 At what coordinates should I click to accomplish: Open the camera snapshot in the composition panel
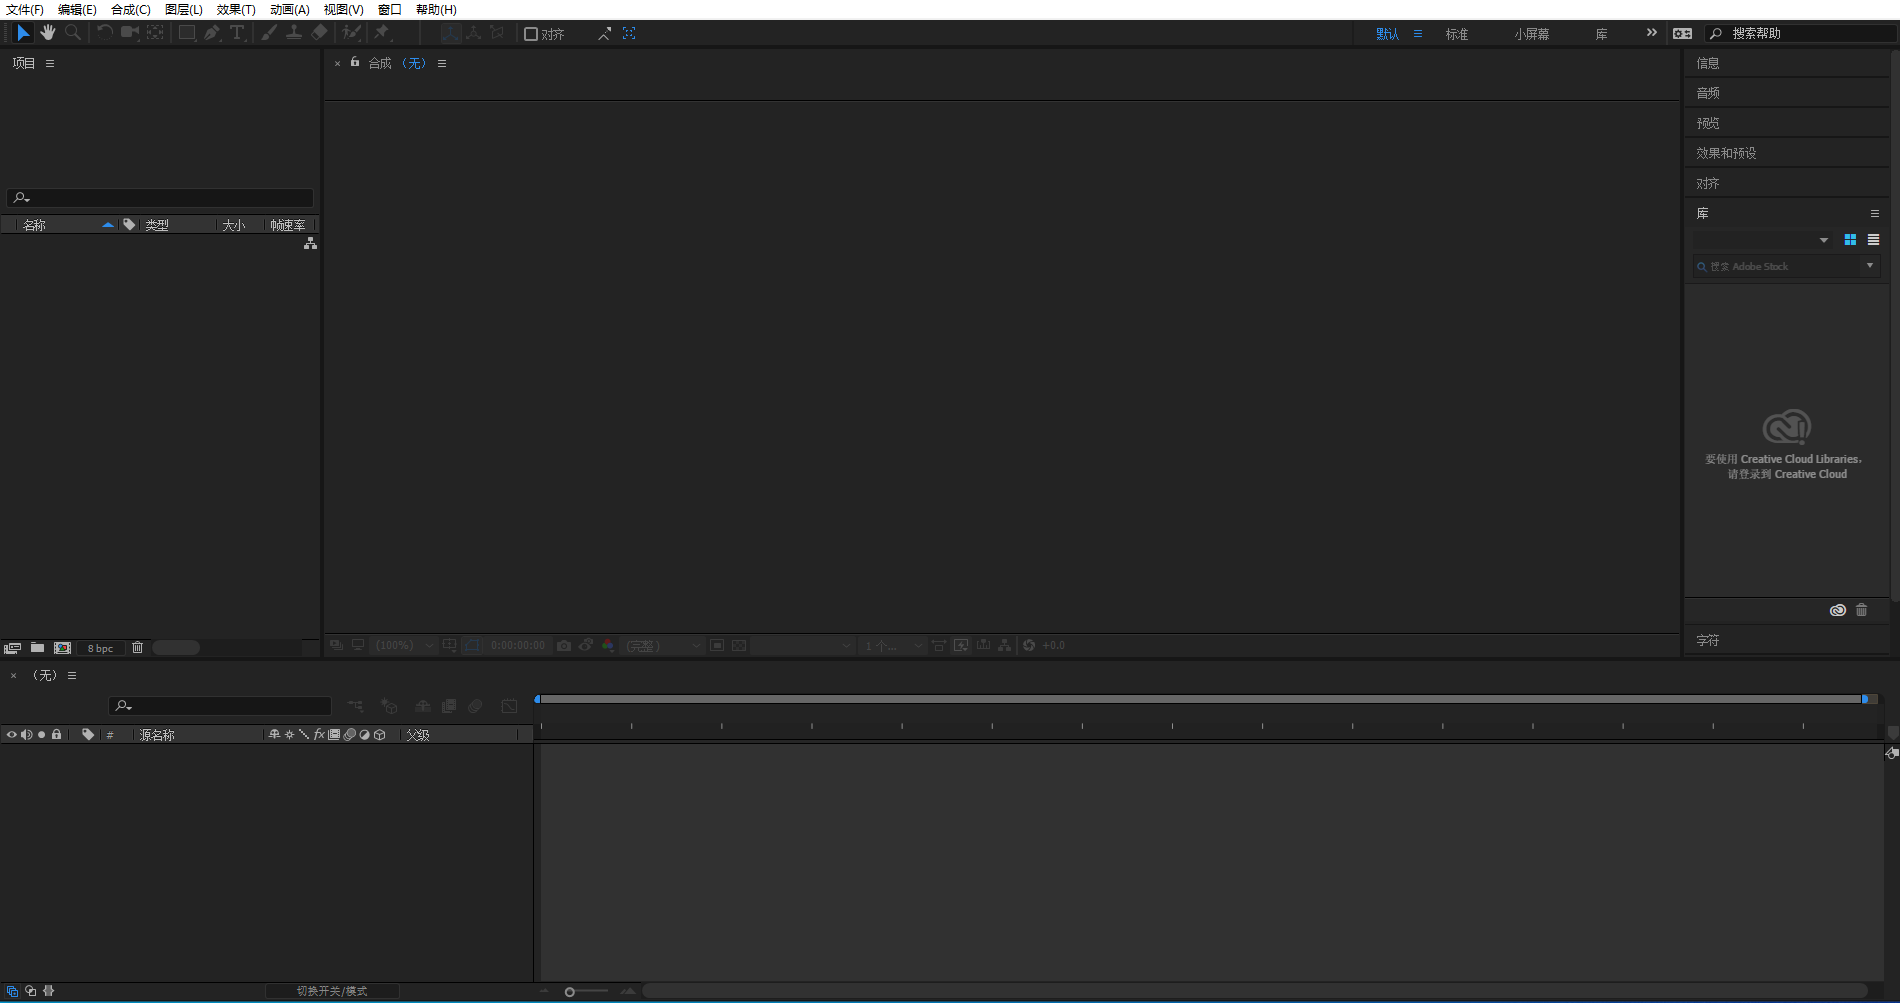coord(564,645)
